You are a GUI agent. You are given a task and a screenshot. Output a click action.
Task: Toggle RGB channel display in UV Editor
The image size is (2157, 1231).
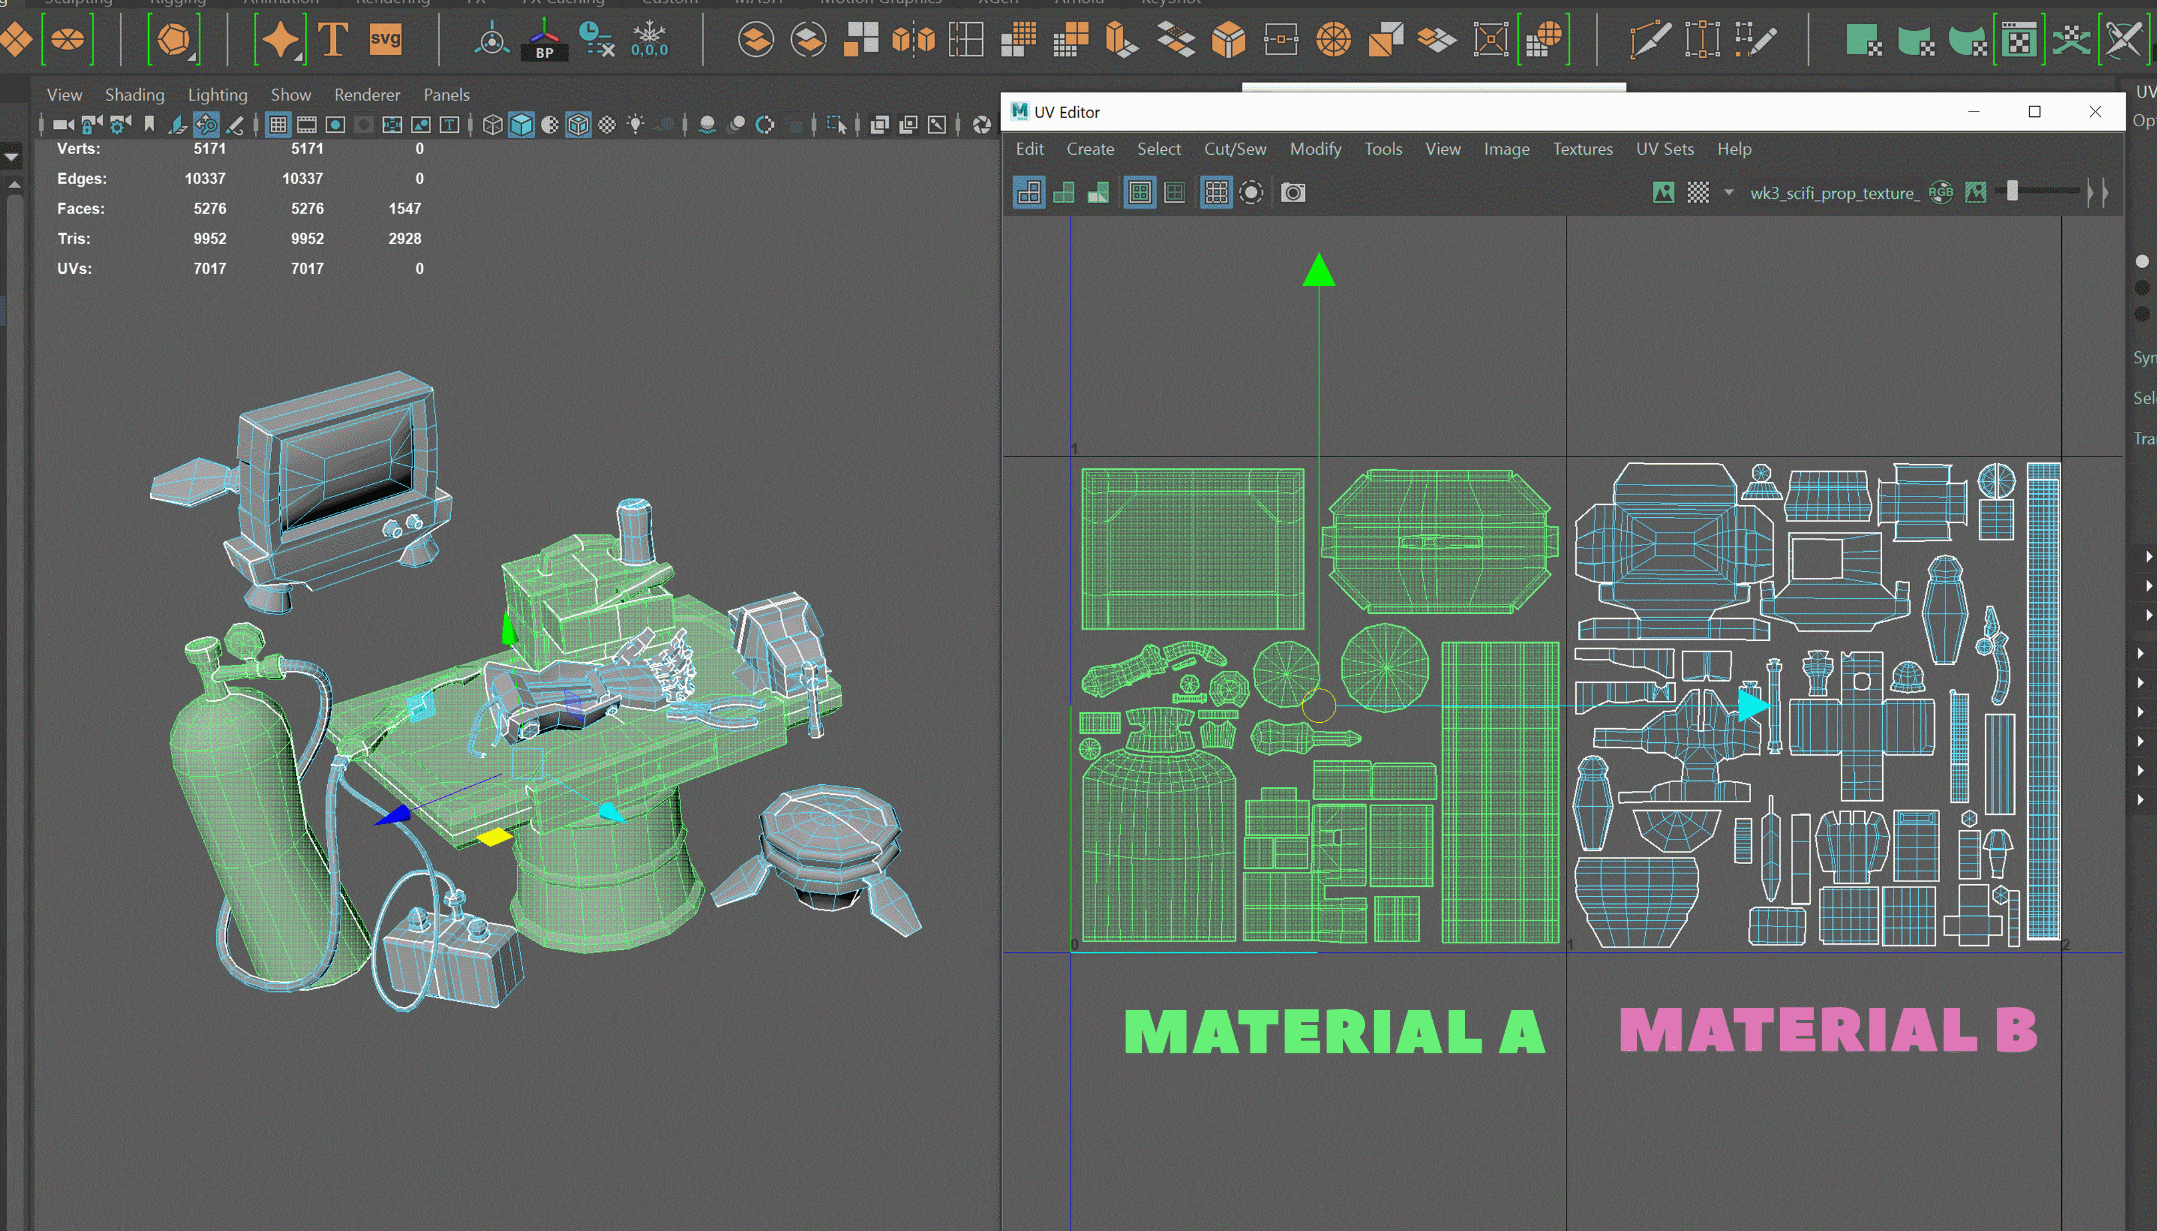[x=1941, y=192]
